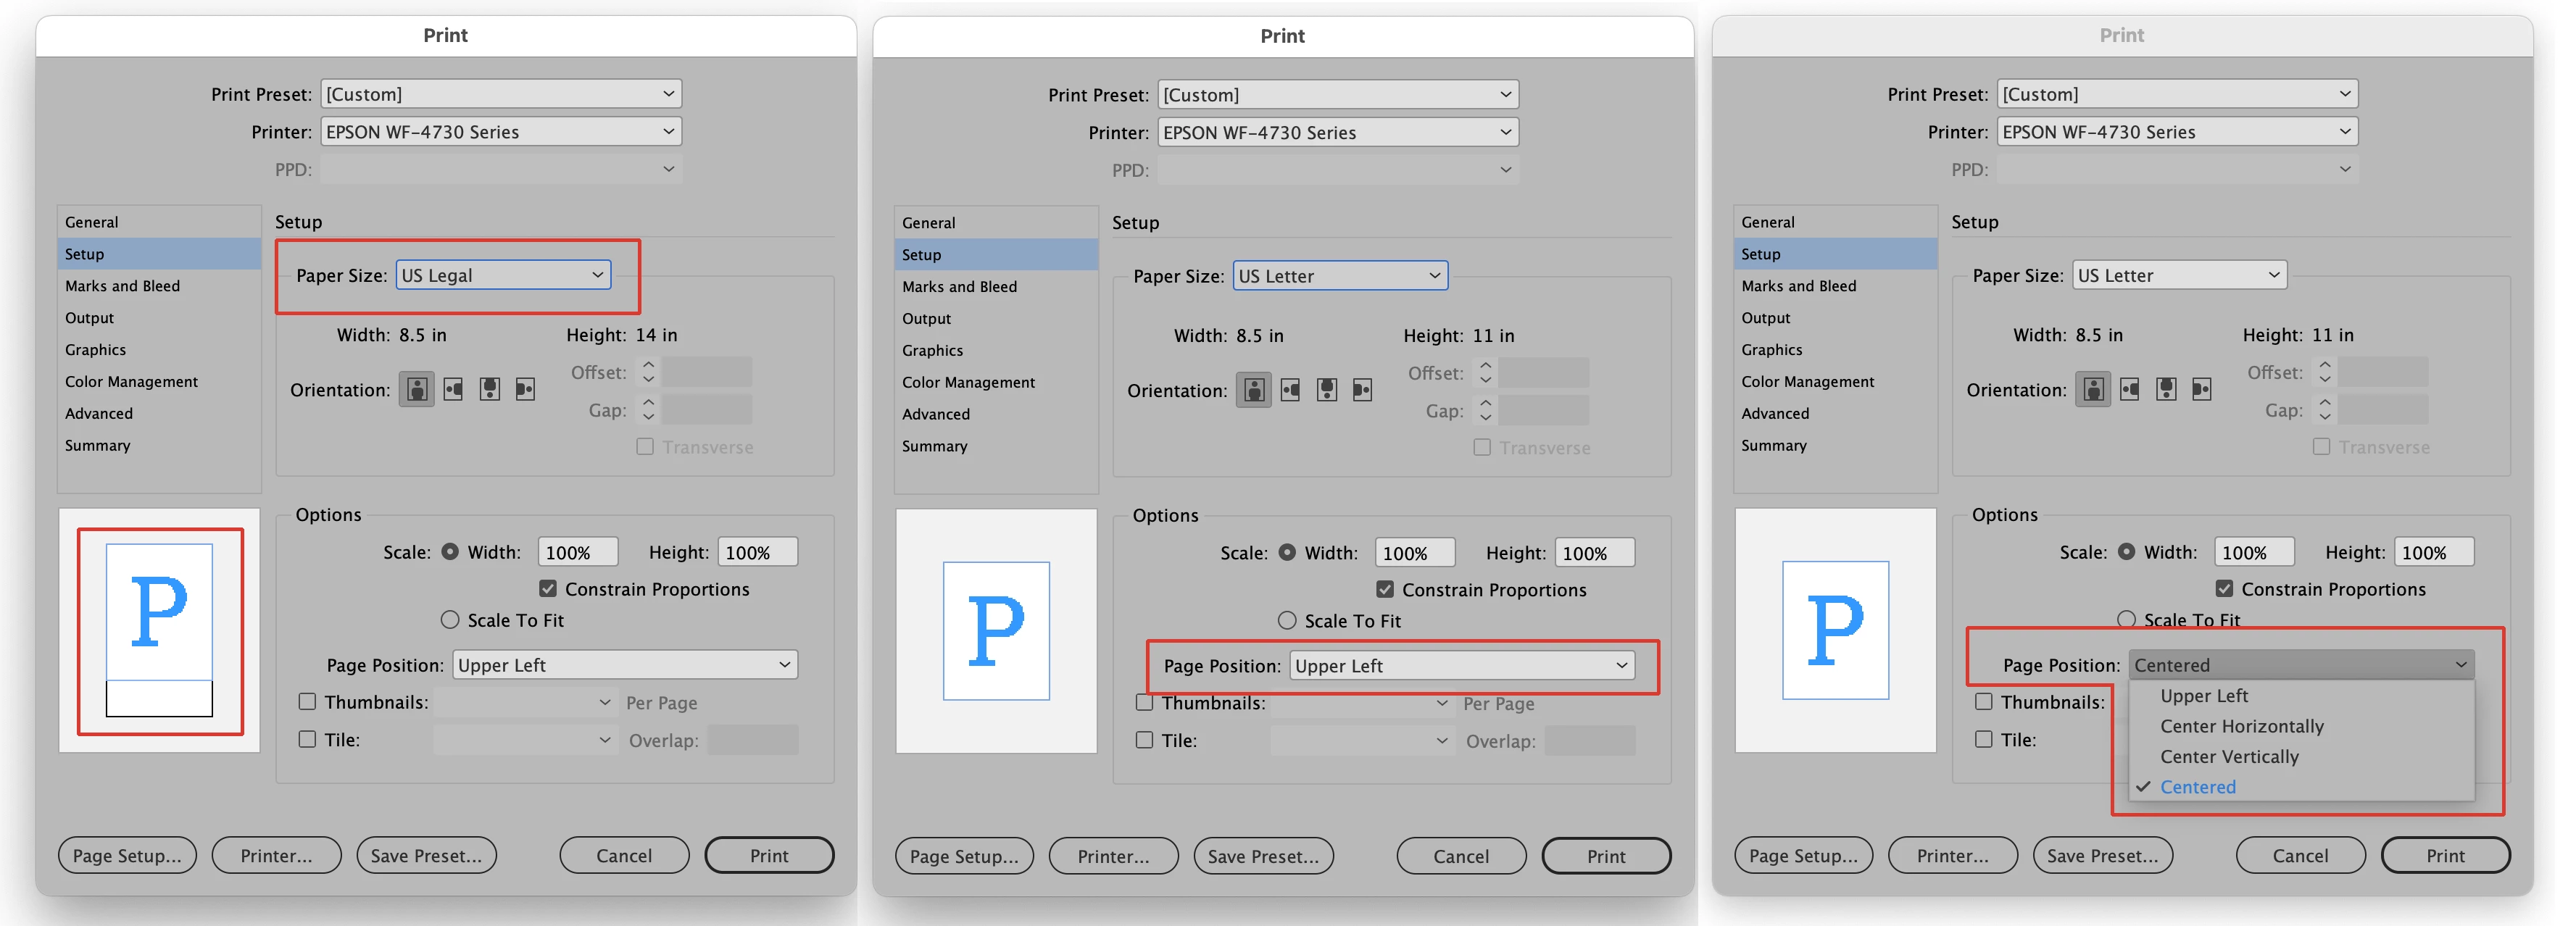Open Printer dropdown in the US Legal dialog
This screenshot has width=2576, height=926.
pyautogui.click(x=500, y=132)
